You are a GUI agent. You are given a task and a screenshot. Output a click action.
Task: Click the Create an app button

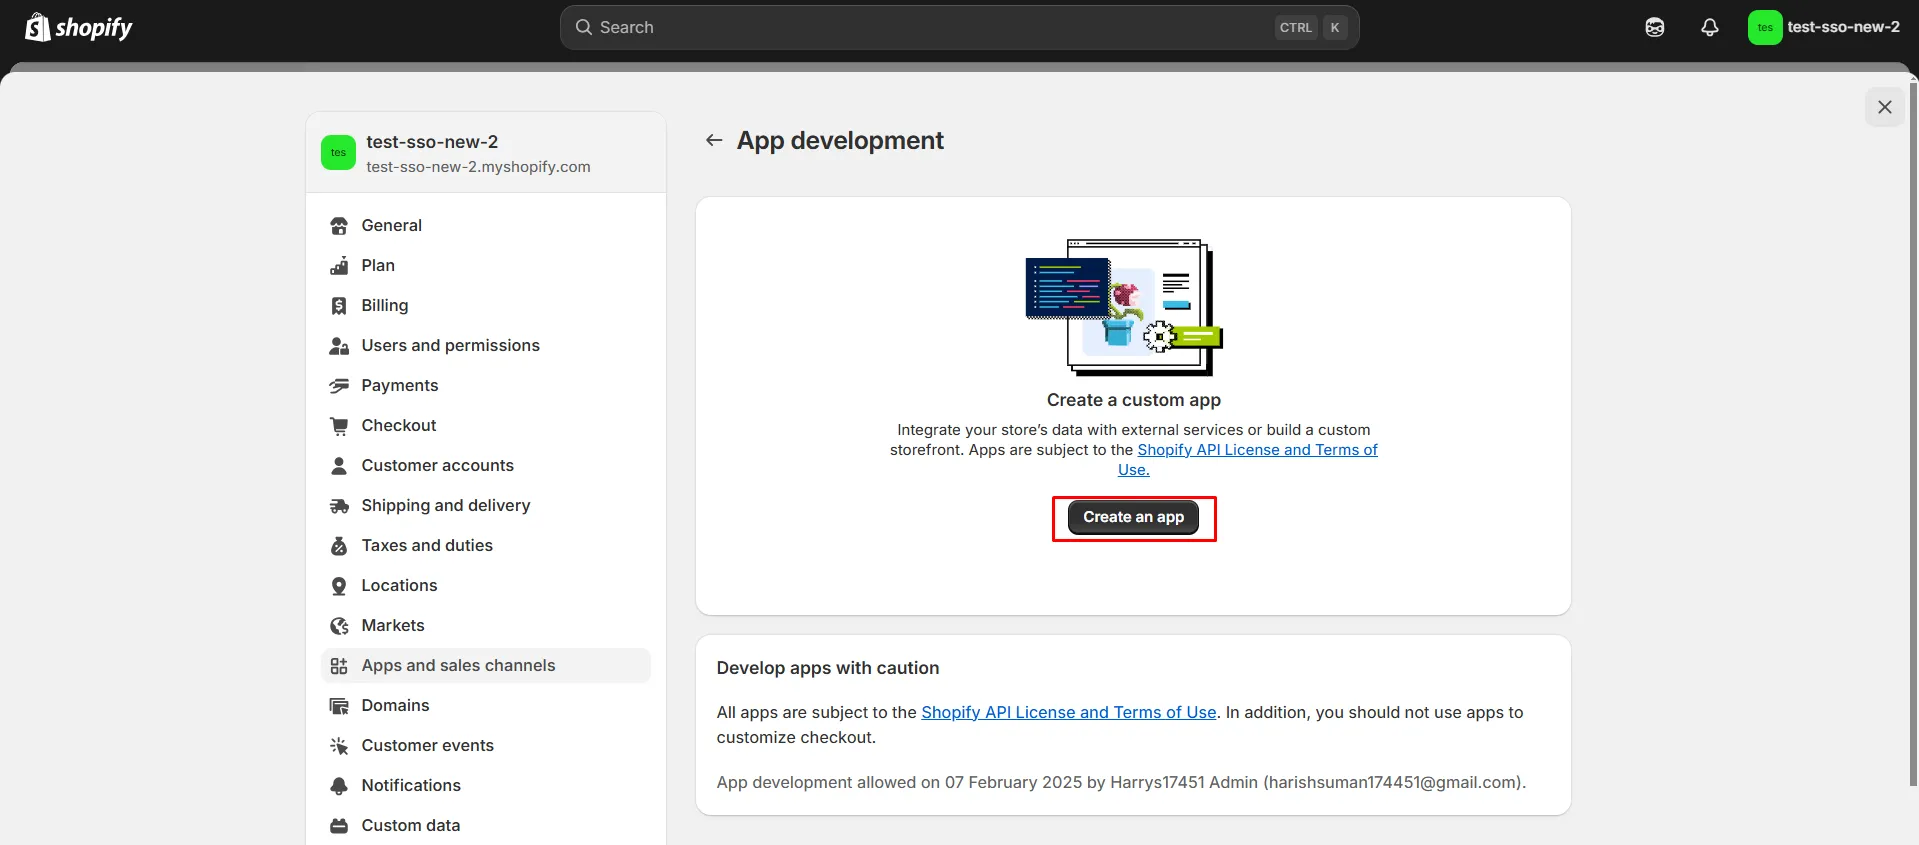coord(1133,517)
